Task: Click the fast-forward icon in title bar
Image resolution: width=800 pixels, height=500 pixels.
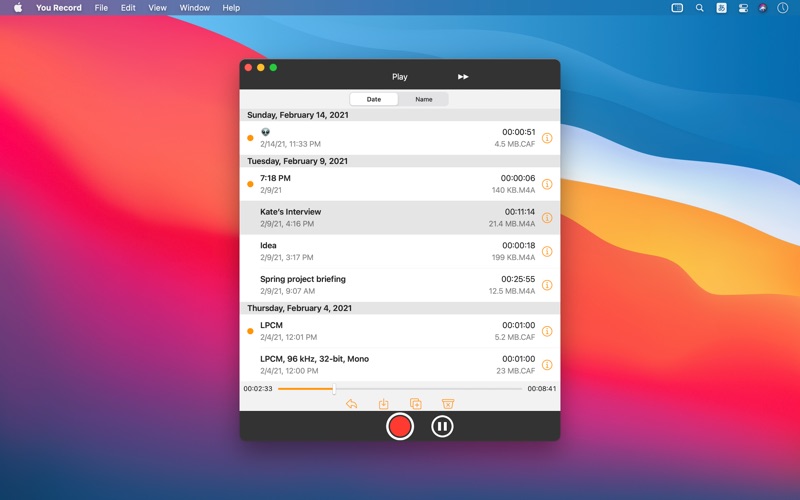Action: [463, 77]
